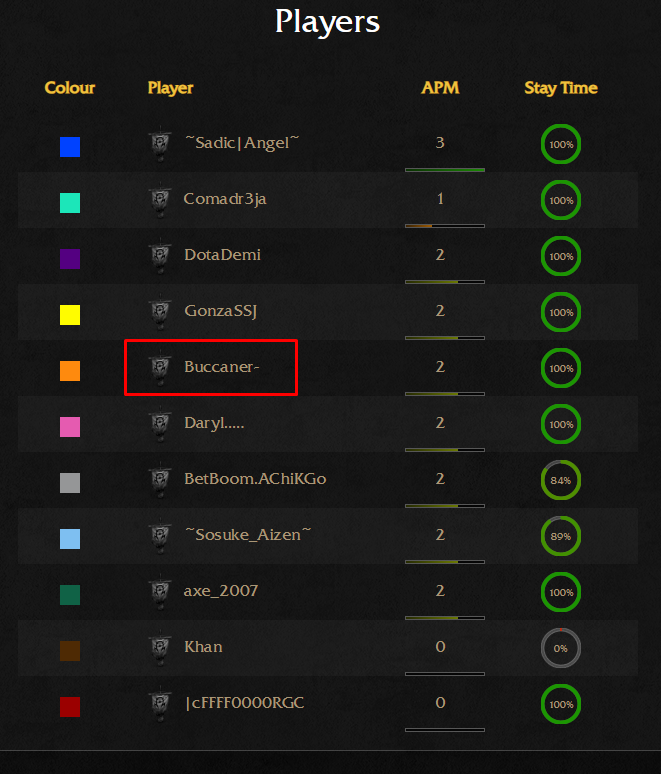This screenshot has width=661, height=774.
Task: Click the avatar icon beside Khan
Action: pos(160,649)
